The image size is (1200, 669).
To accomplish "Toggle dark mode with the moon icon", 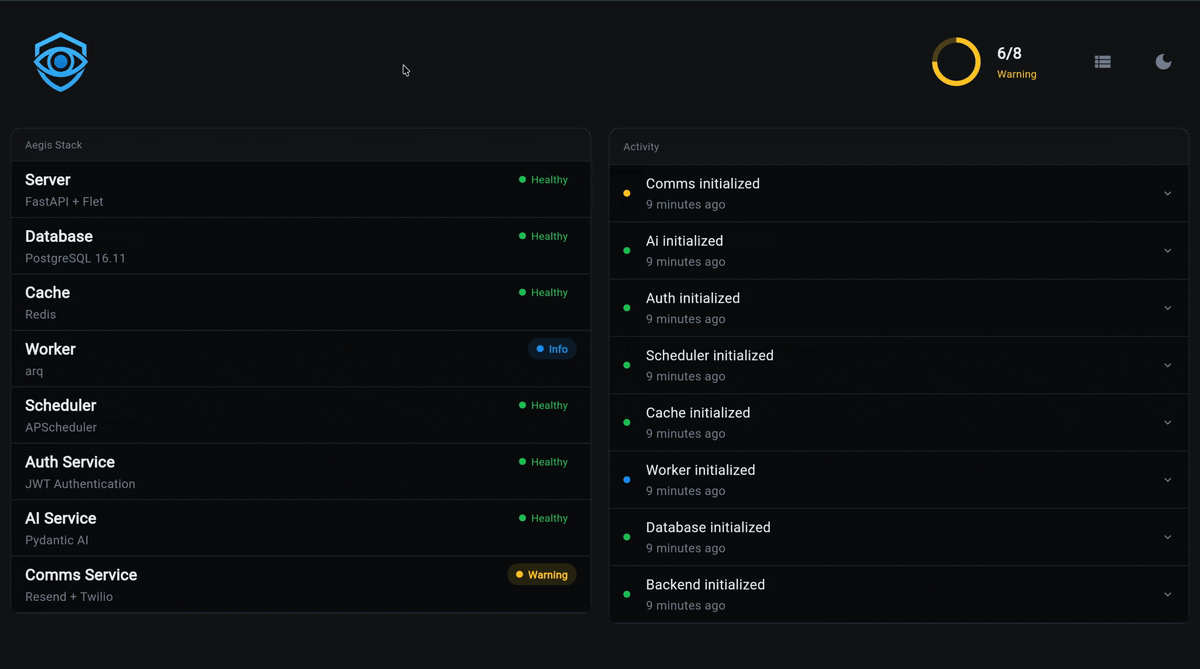I will 1163,62.
